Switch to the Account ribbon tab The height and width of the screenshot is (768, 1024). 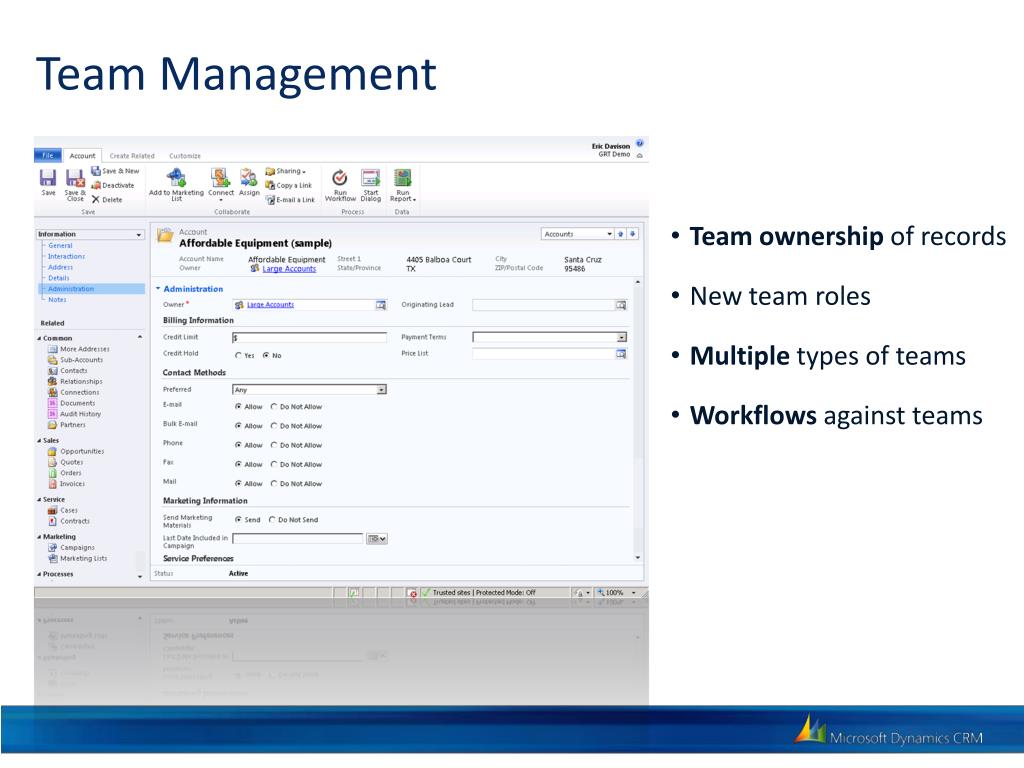point(82,155)
